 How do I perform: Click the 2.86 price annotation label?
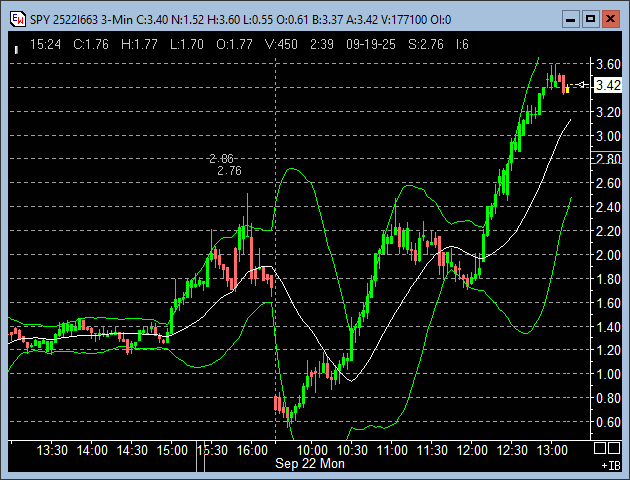click(x=221, y=159)
